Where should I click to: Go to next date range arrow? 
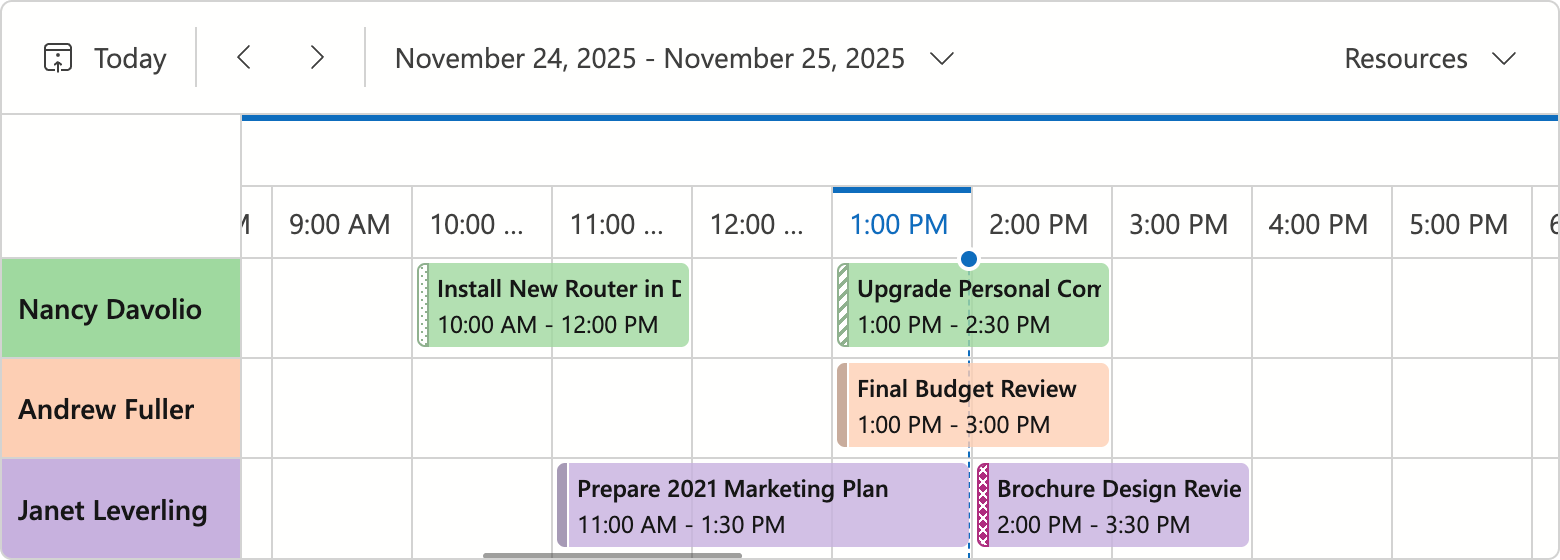tap(317, 58)
